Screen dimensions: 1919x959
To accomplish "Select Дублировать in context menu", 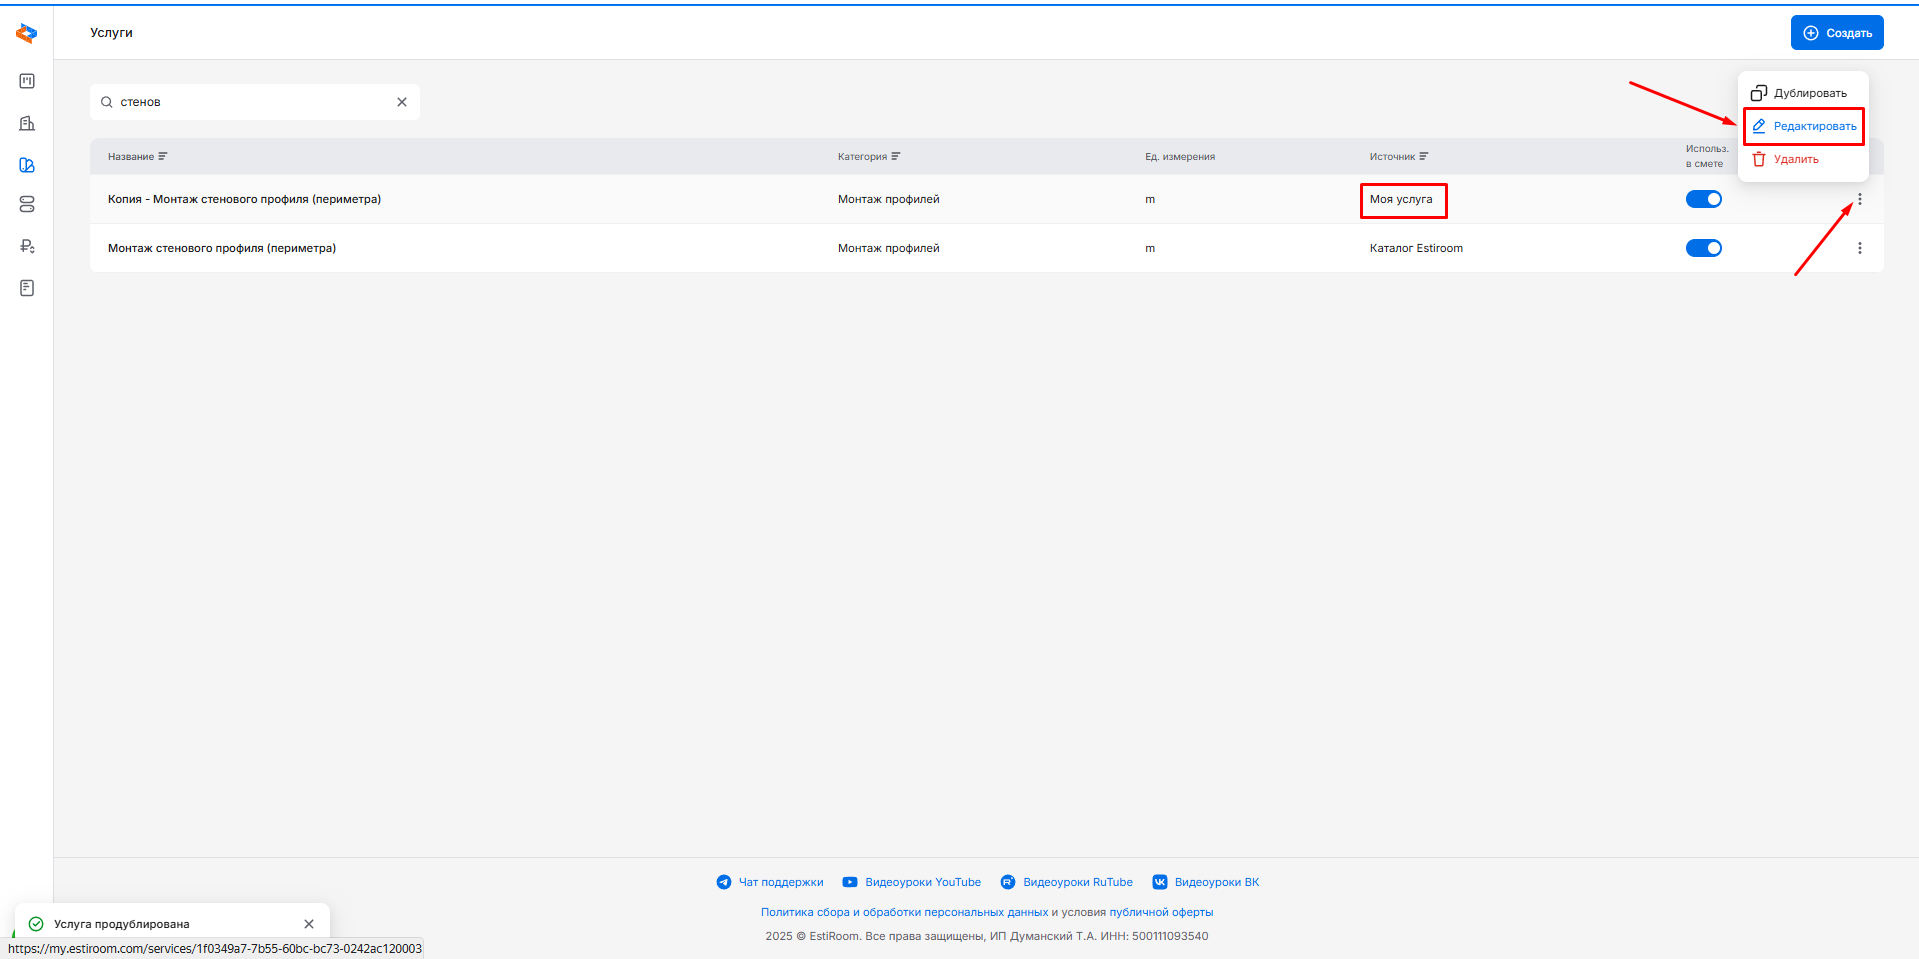I will pyautogui.click(x=1800, y=93).
